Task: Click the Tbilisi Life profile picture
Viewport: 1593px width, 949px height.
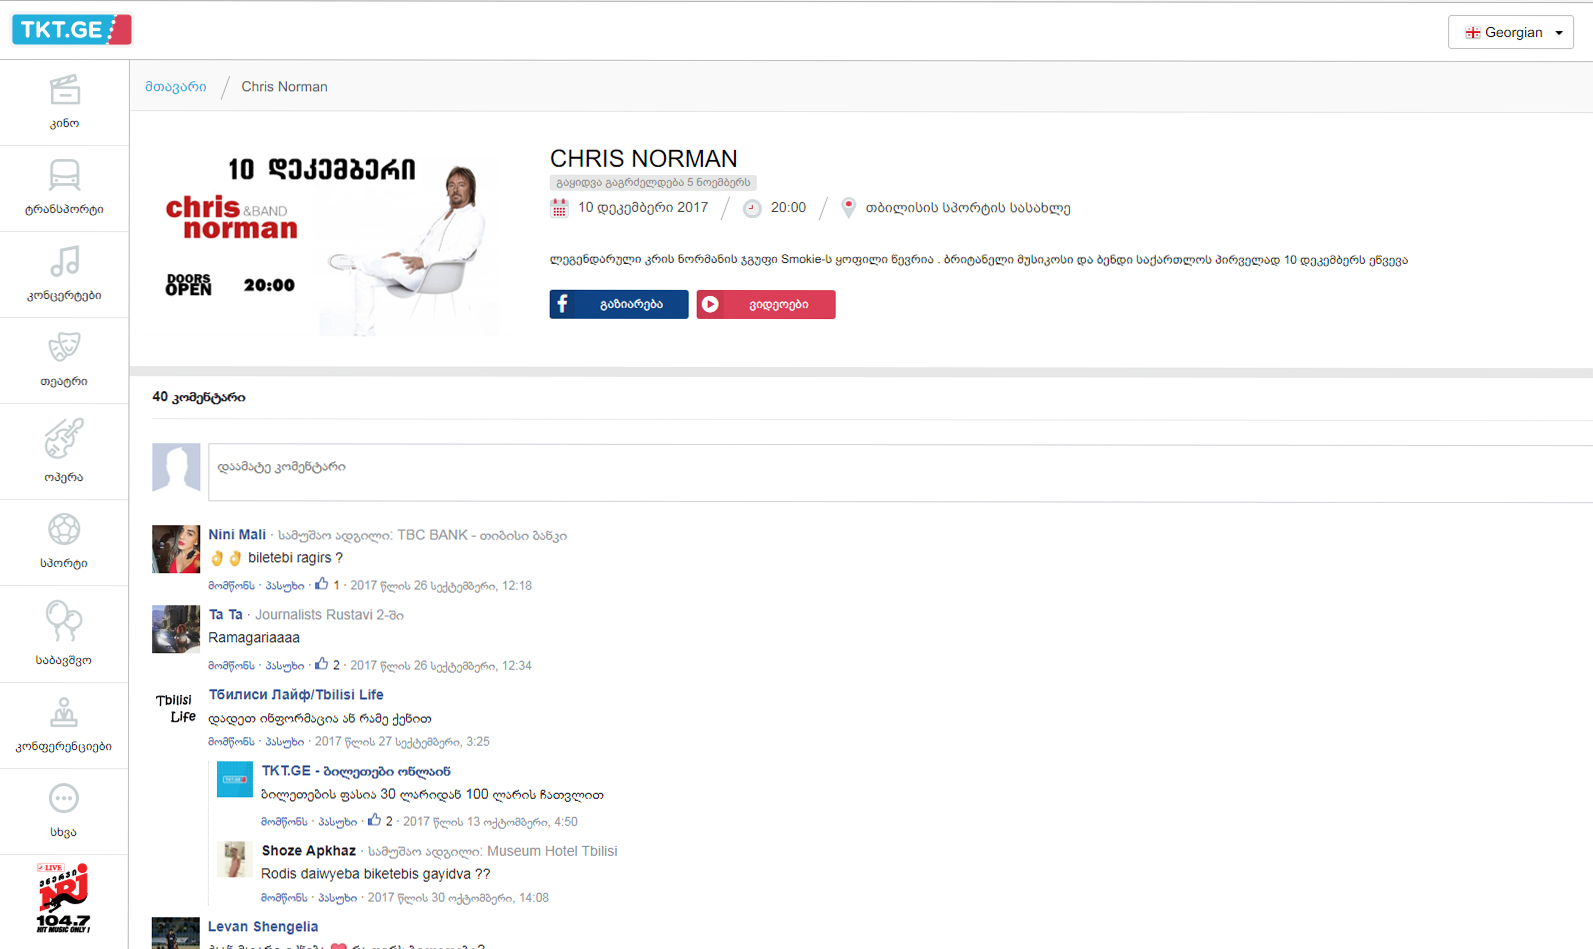Action: click(x=176, y=709)
